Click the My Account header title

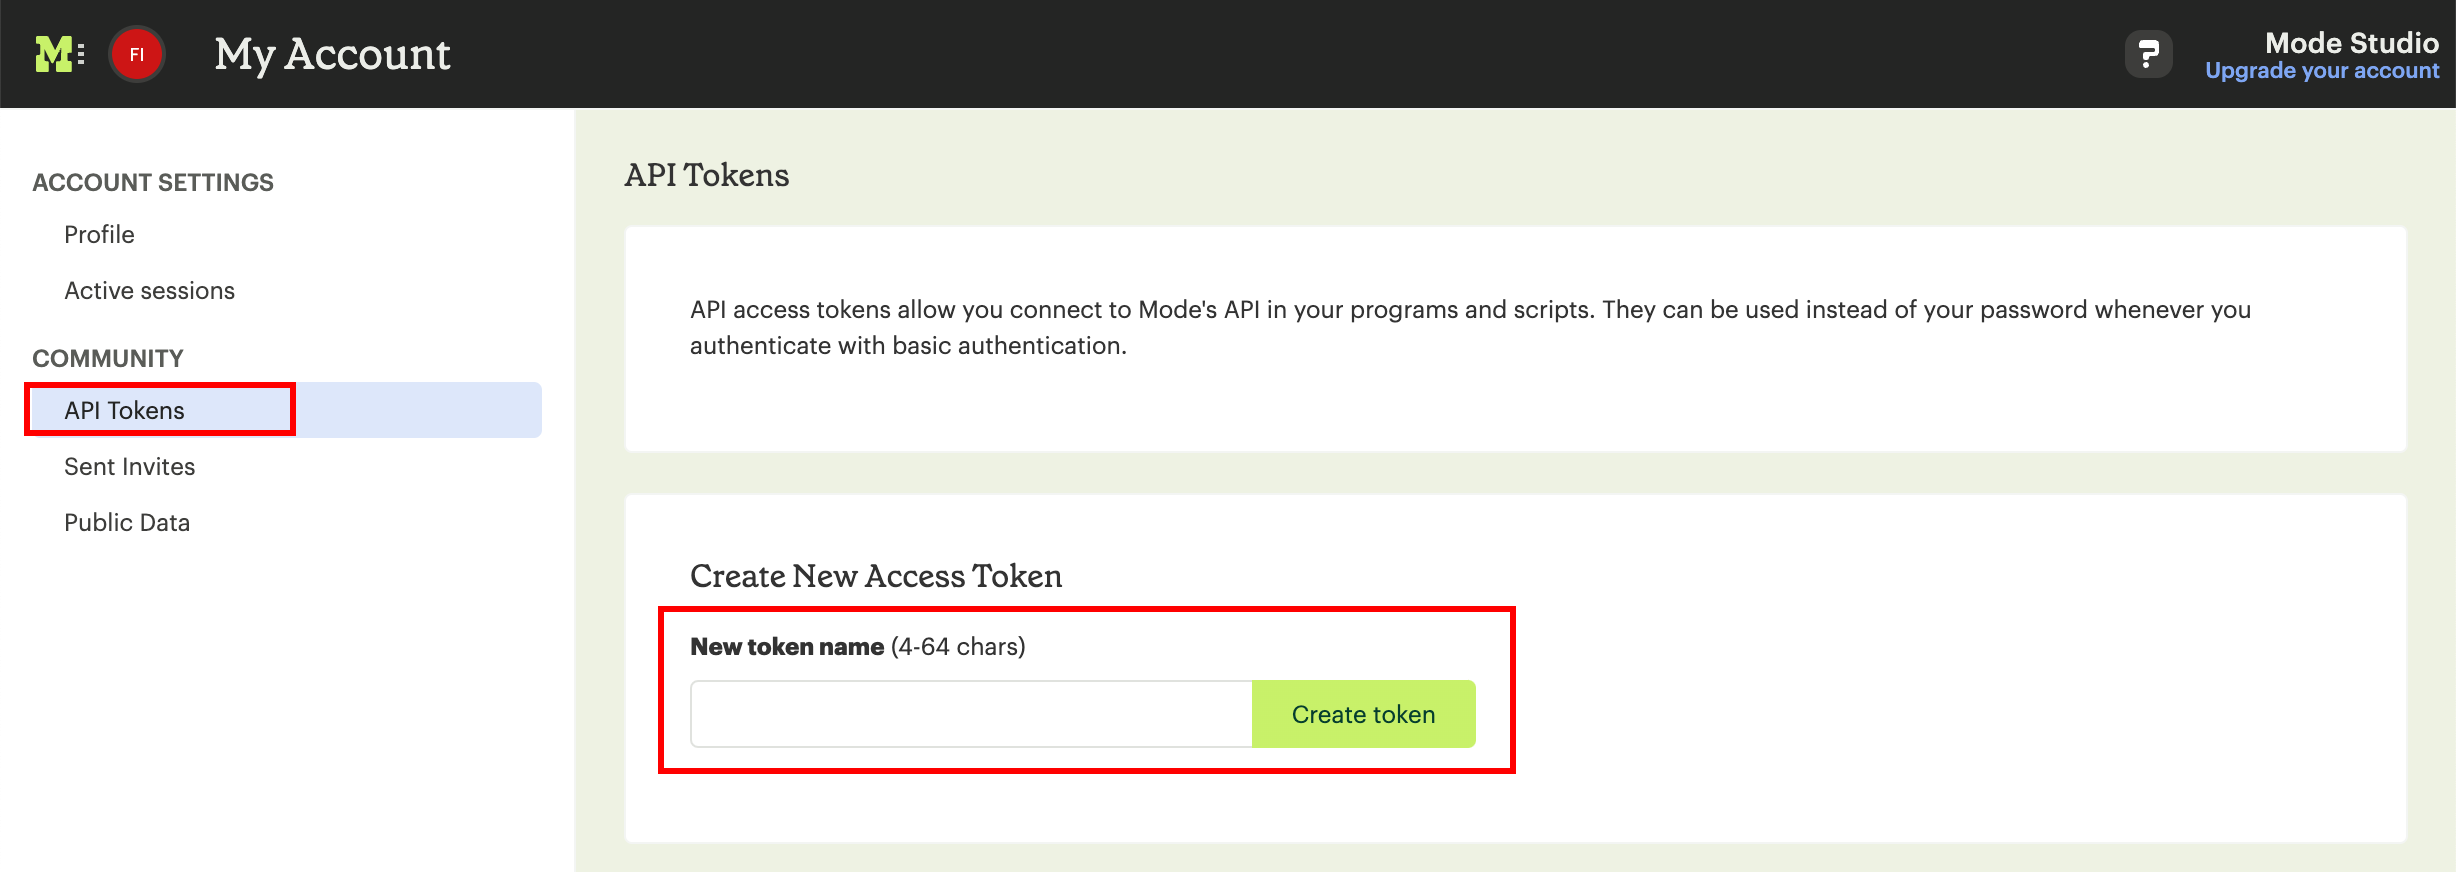pos(332,55)
